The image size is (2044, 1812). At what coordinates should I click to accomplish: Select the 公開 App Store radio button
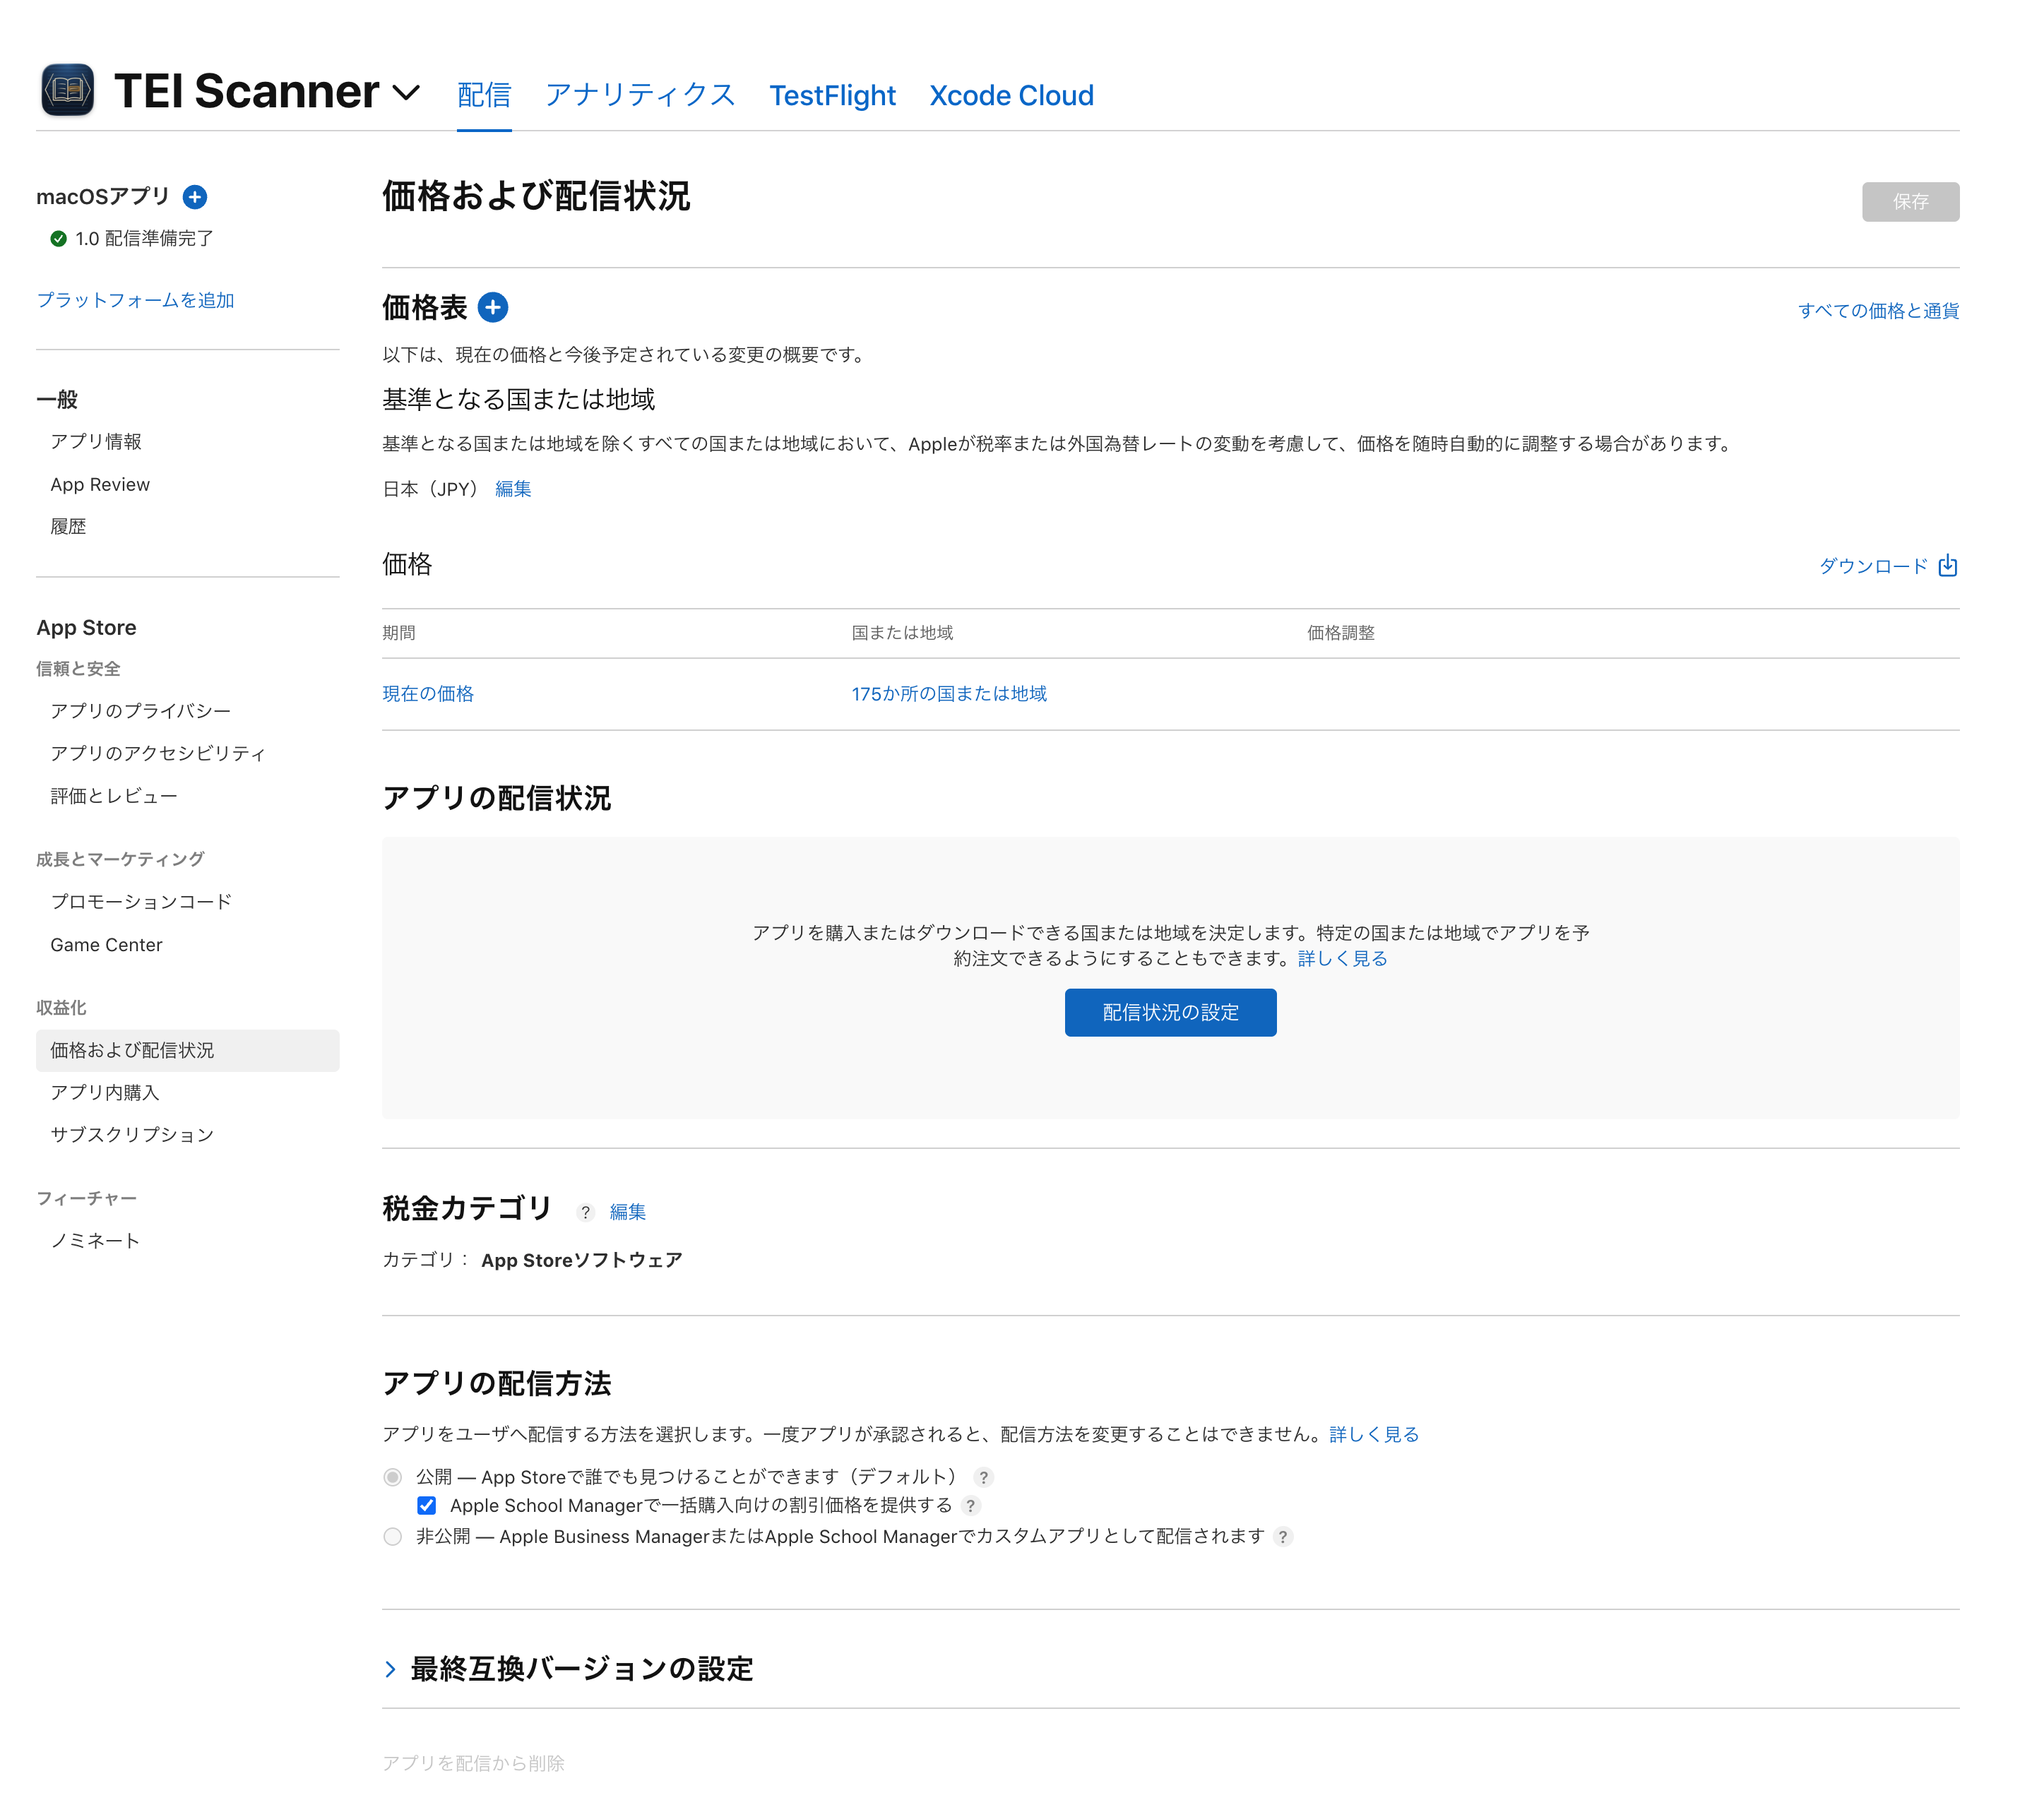[393, 1477]
